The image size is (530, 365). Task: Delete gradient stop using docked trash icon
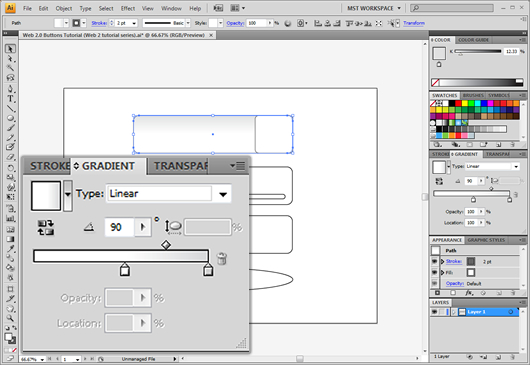click(515, 194)
